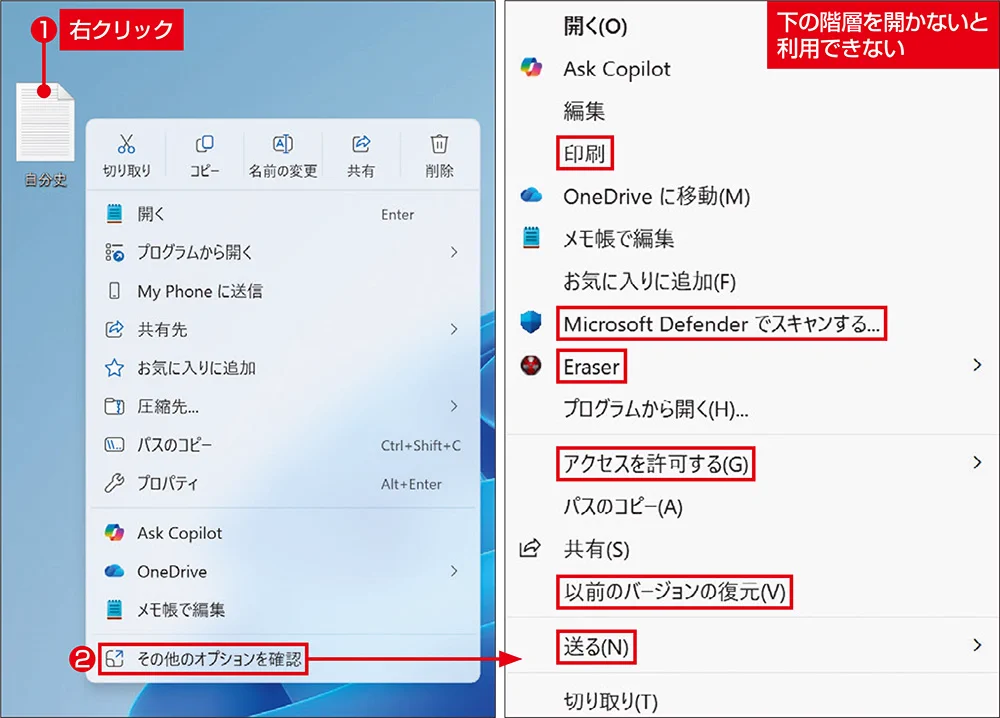
Task: Click the Copilot icon in the right classic menu
Action: click(x=531, y=67)
